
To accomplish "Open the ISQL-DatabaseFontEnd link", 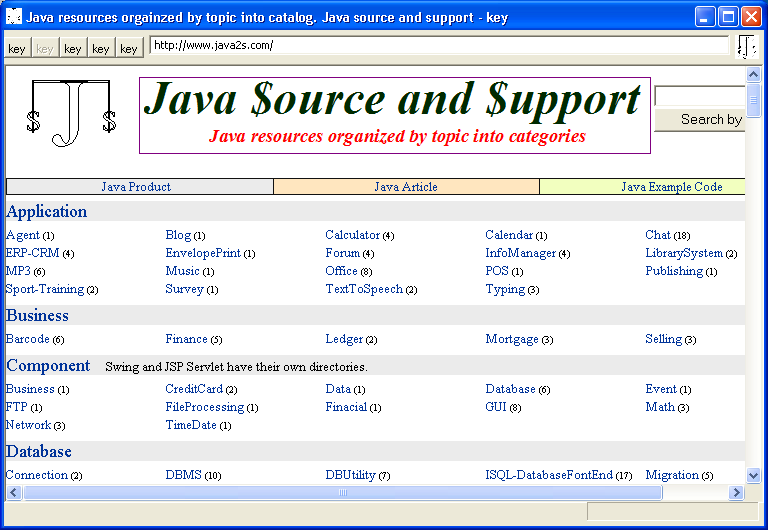I will coord(549,475).
